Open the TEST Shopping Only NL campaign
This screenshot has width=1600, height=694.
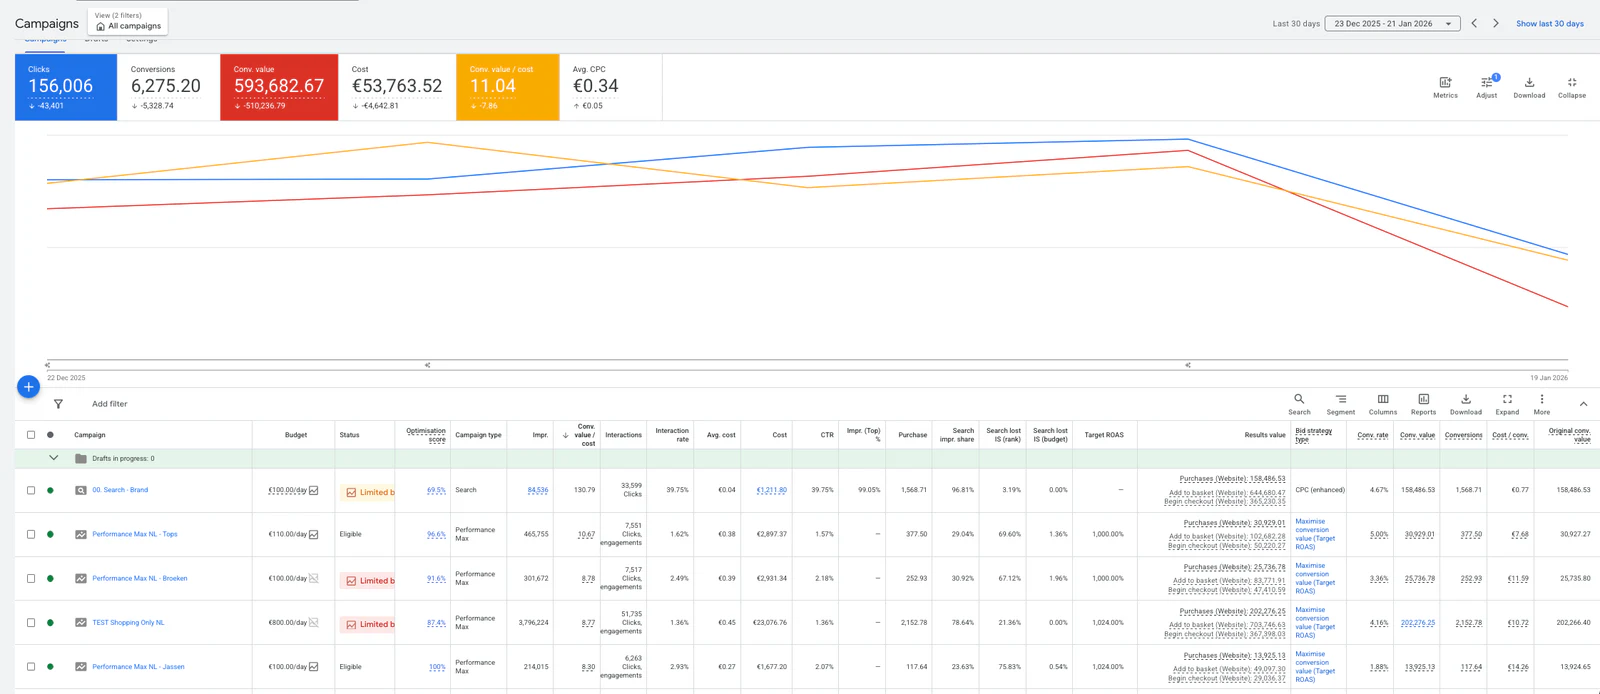(128, 622)
